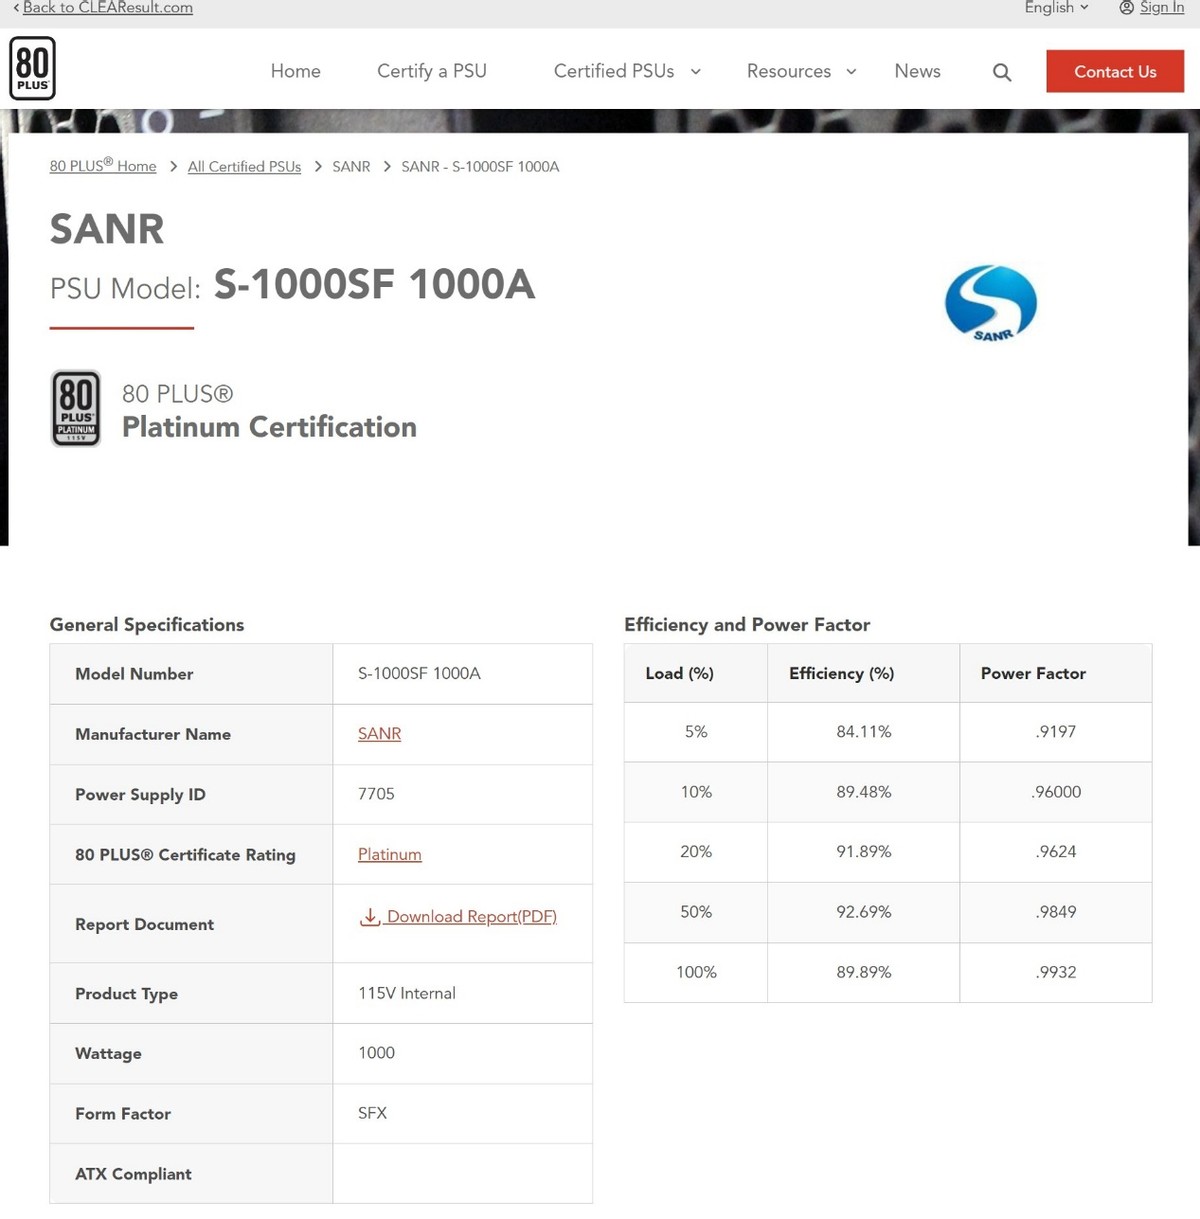Screen dimensions: 1200x1219
Task: Click the .9624 power factor cell
Action: click(x=1056, y=851)
